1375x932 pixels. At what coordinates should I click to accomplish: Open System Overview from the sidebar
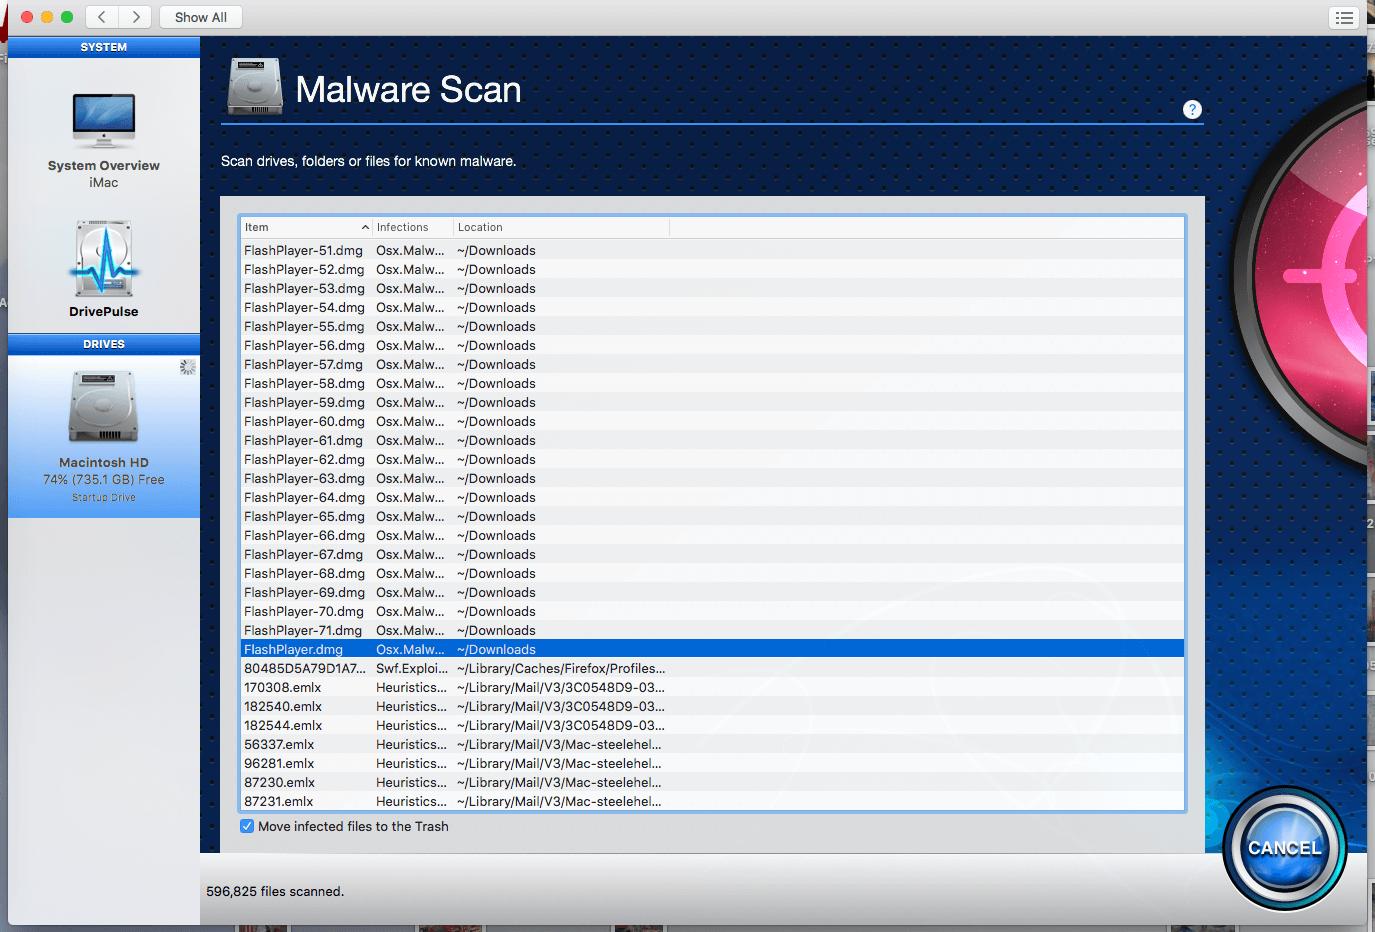click(x=103, y=135)
